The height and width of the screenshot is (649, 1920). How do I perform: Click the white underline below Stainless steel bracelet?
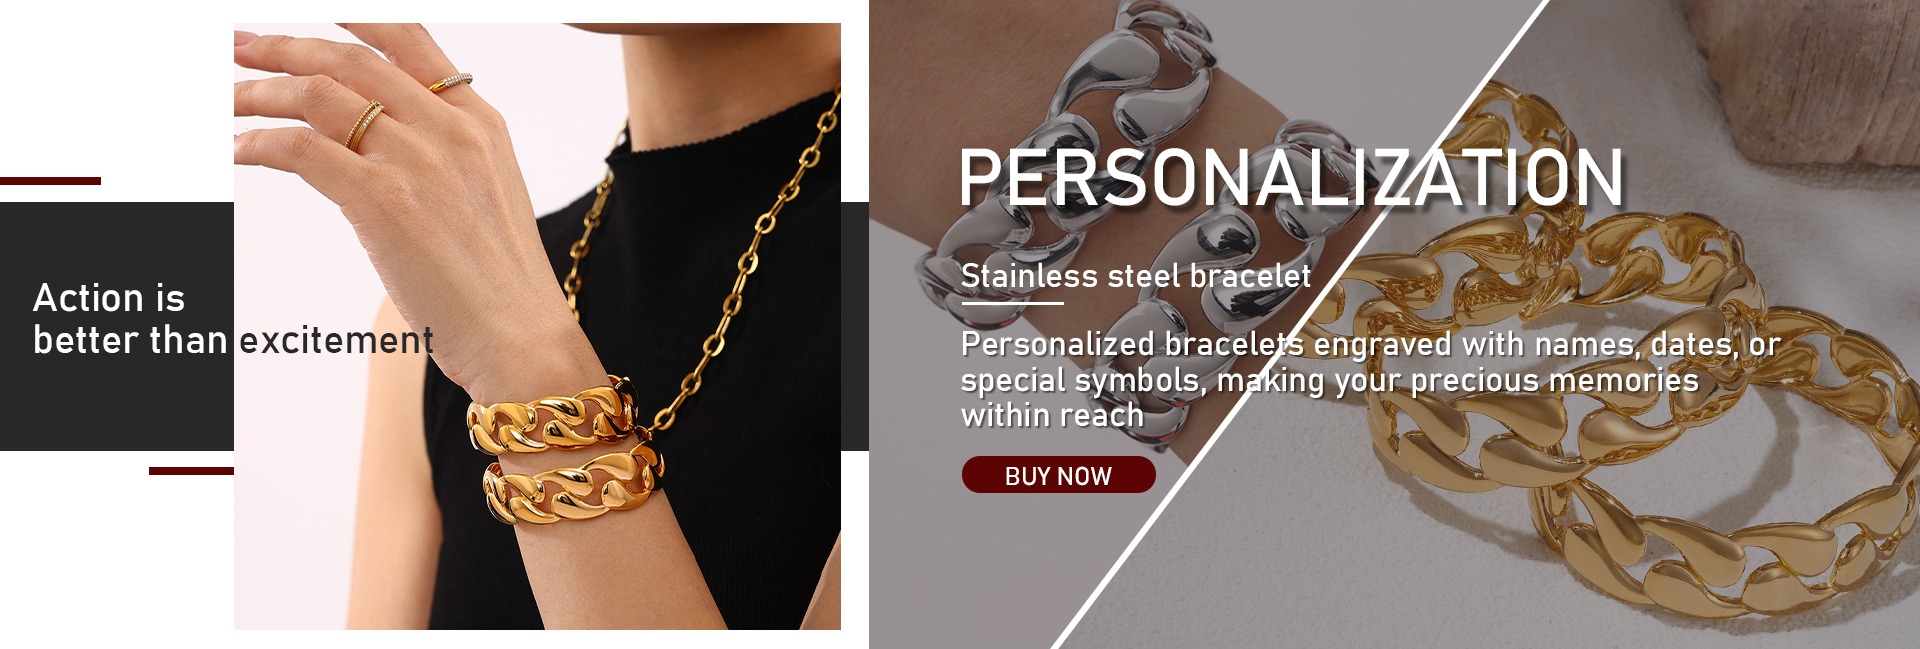[1011, 302]
